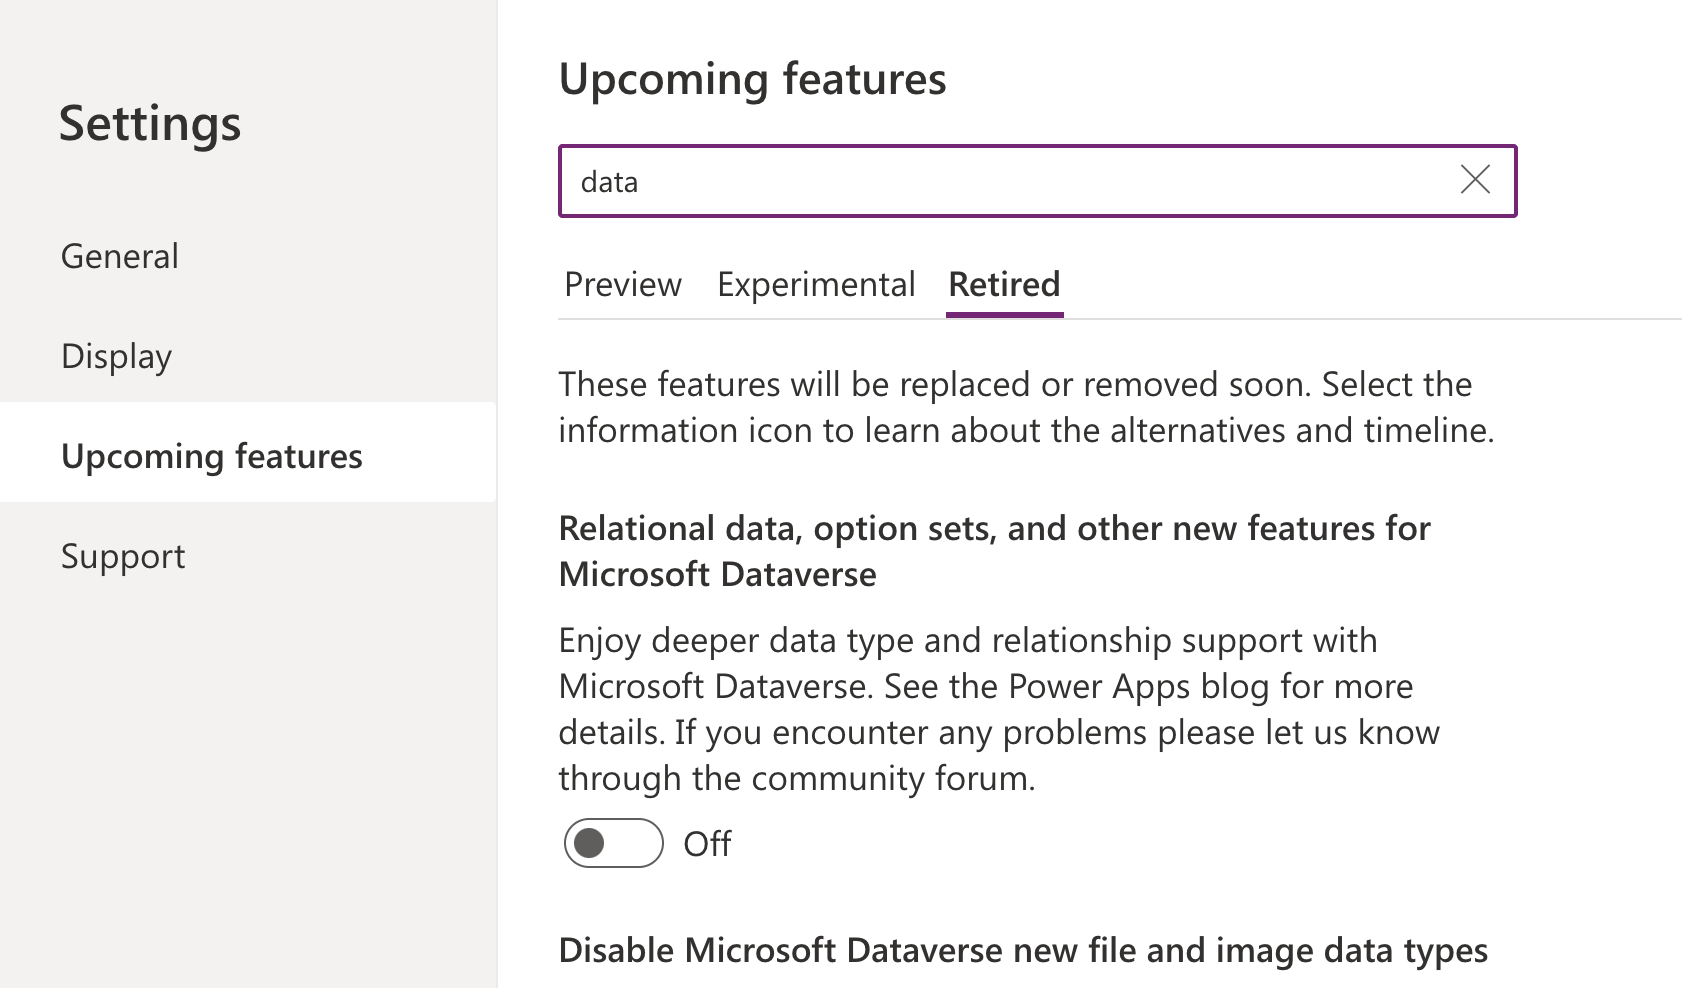Click "Disable Microsoft Dataverse new file and image" heading
This screenshot has height=988, width=1682.
coord(1023,950)
